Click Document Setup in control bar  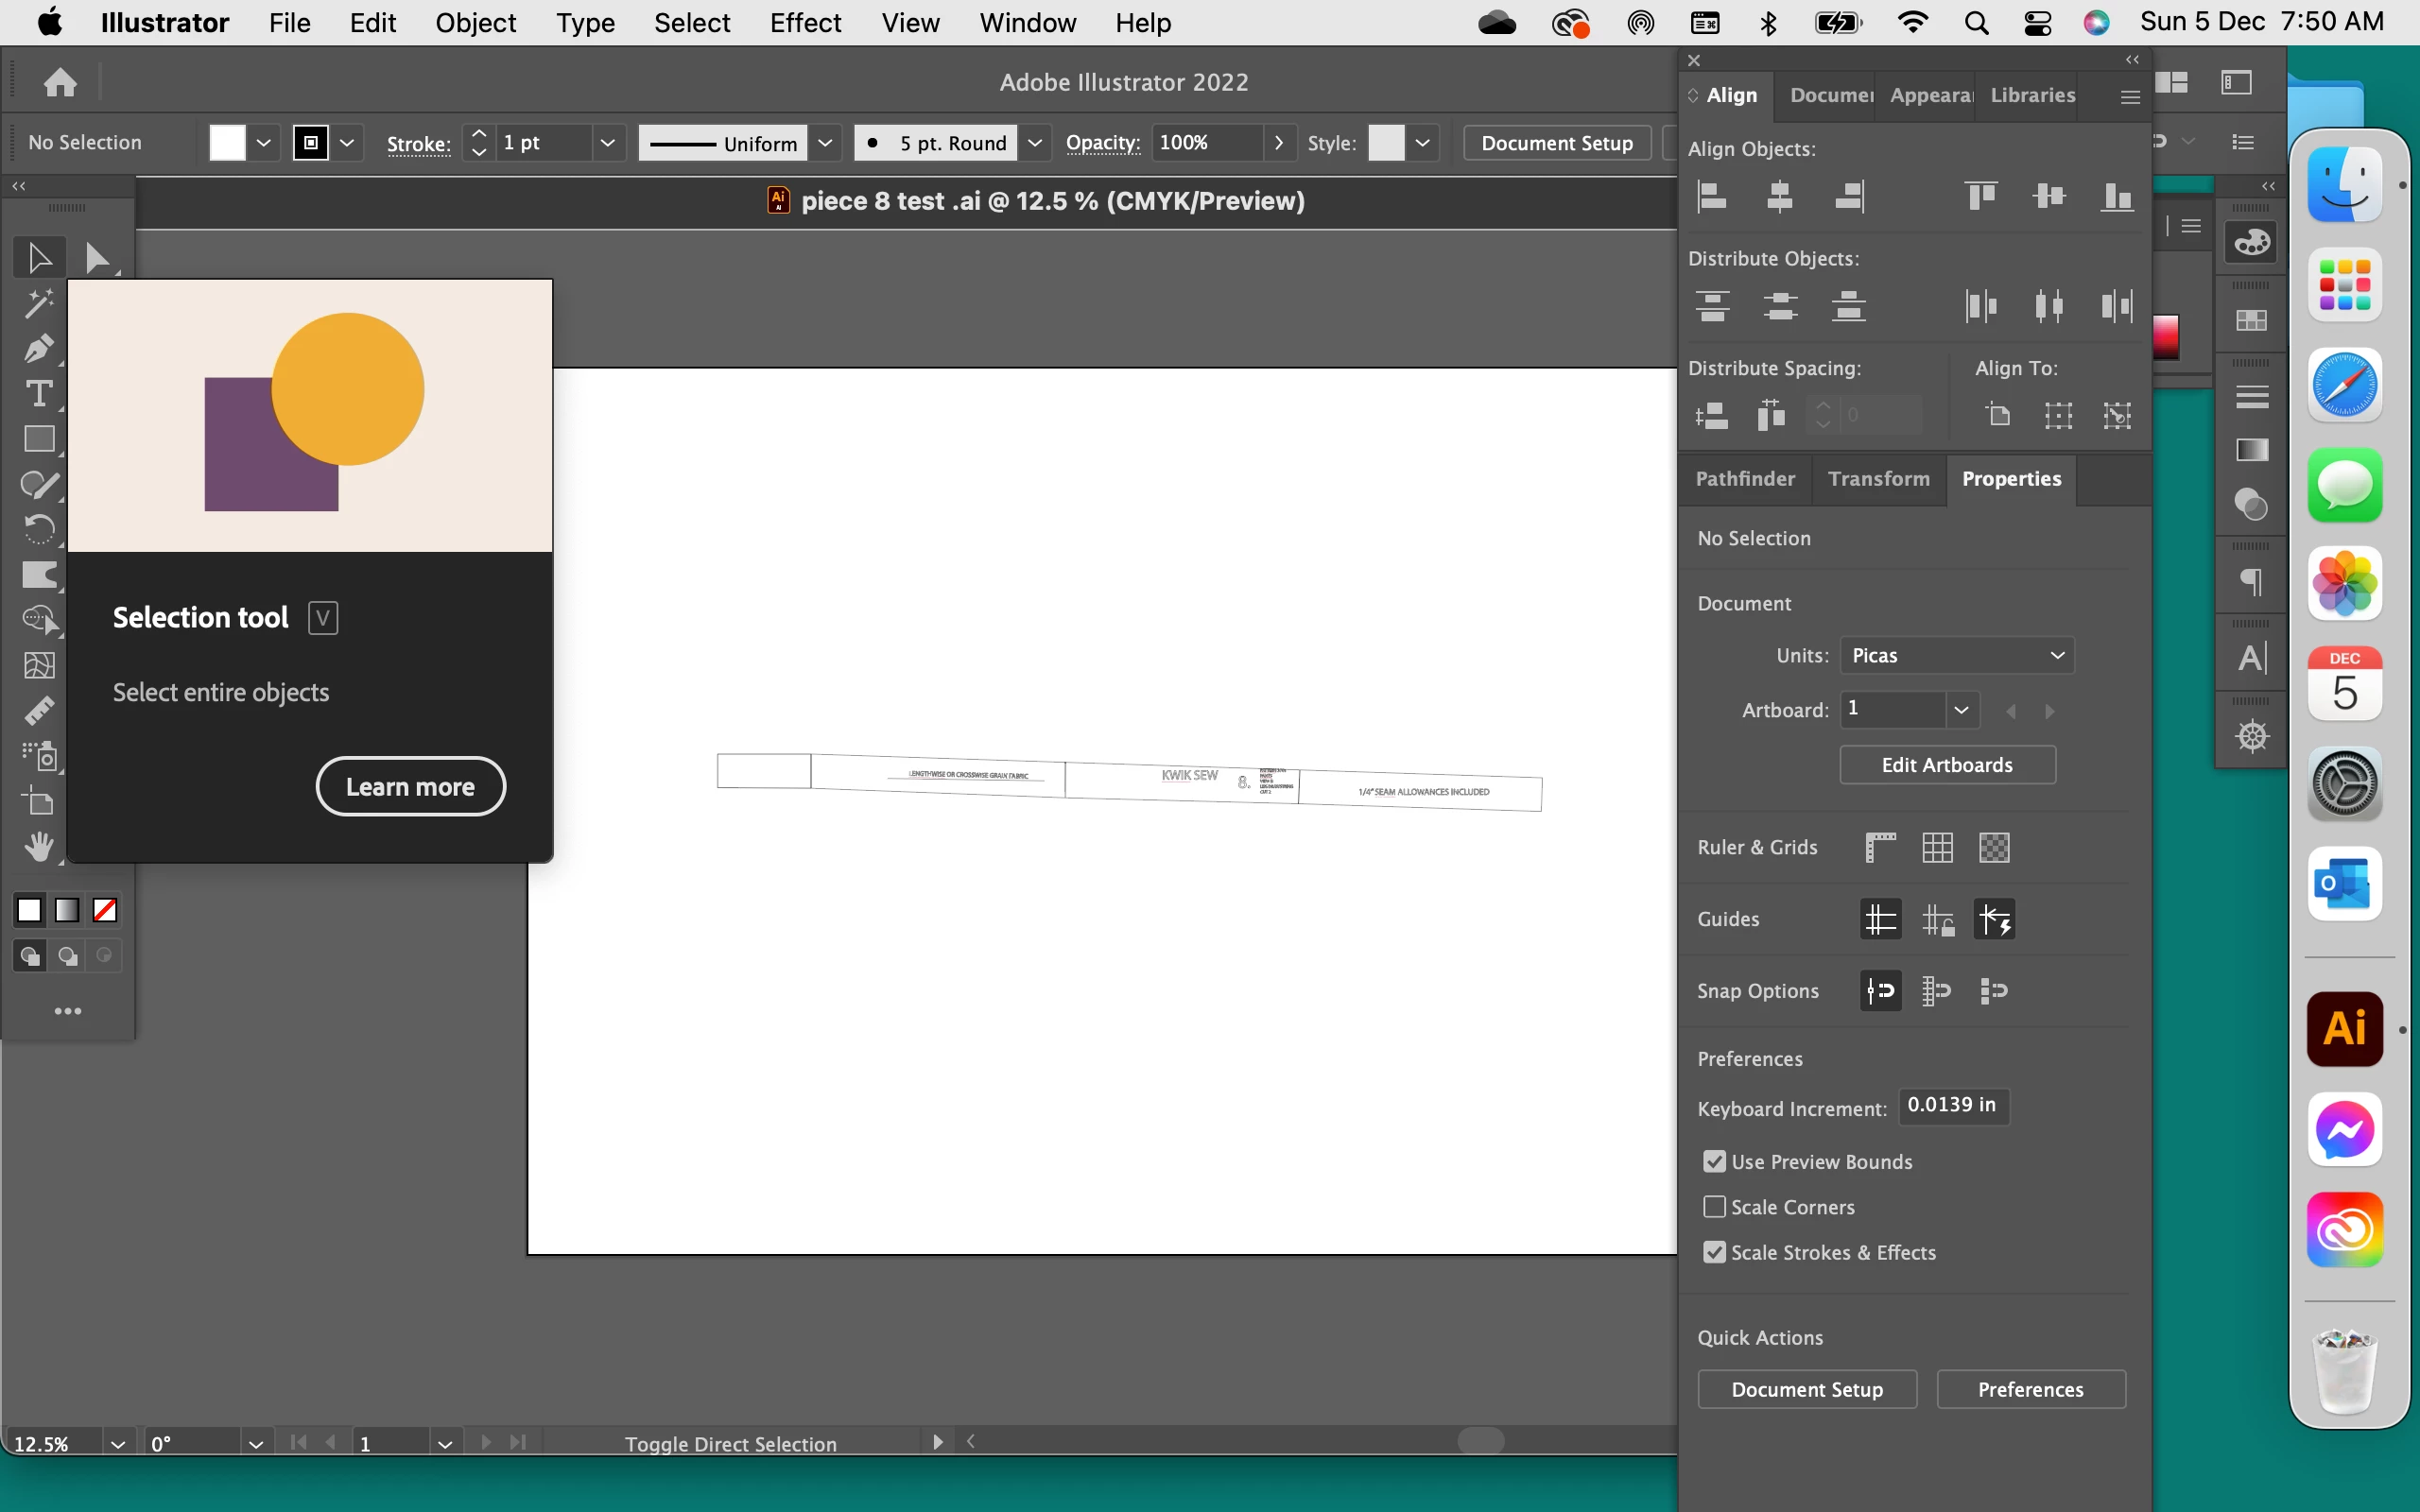(1556, 143)
